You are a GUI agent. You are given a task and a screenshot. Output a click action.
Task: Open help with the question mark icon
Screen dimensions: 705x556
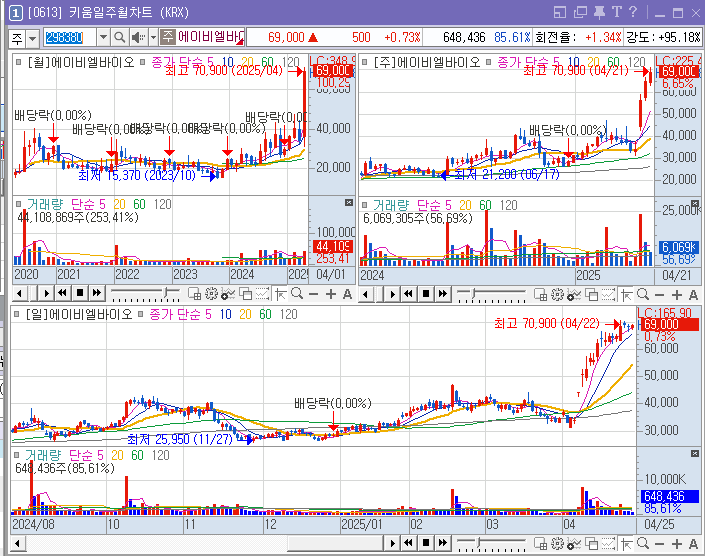pyautogui.click(x=633, y=12)
